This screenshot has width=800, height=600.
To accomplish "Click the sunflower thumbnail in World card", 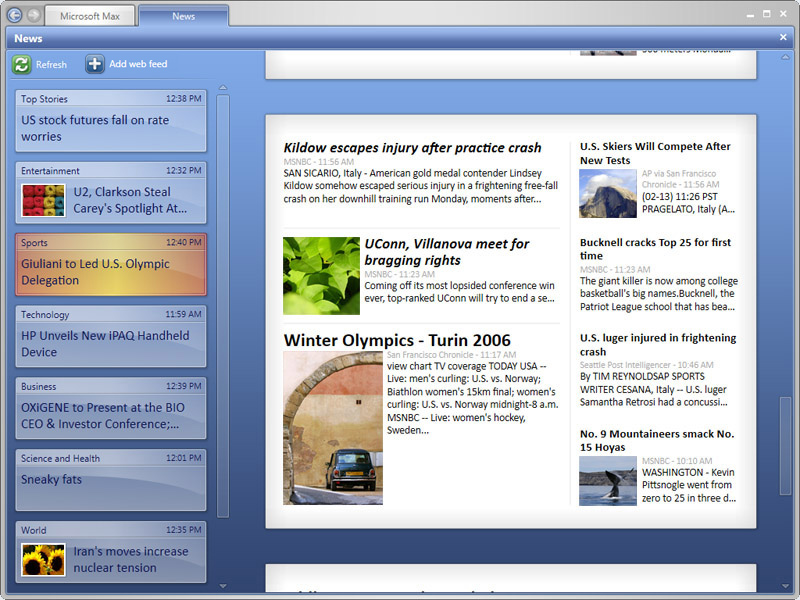I will tap(43, 560).
